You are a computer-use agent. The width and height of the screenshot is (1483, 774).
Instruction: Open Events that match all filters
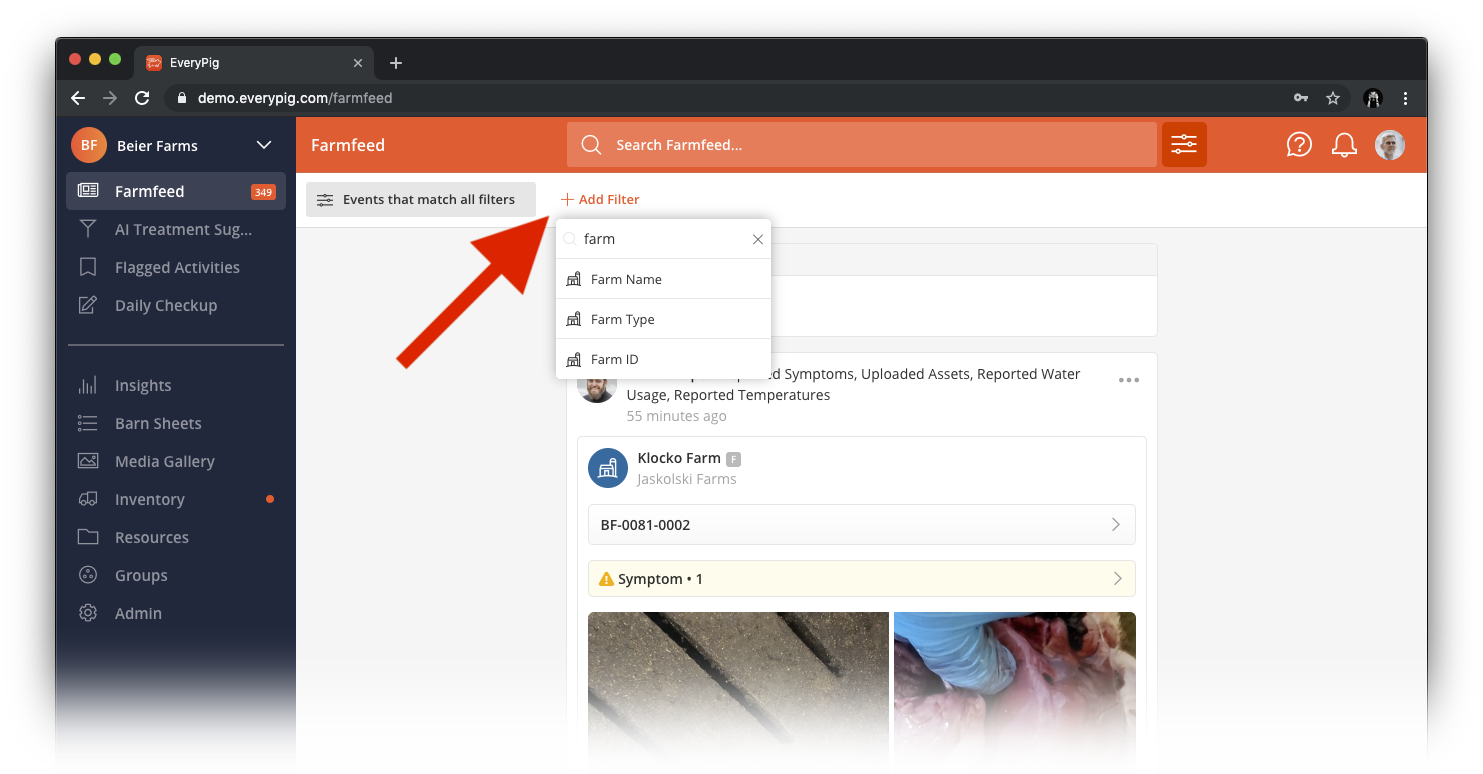pos(421,199)
